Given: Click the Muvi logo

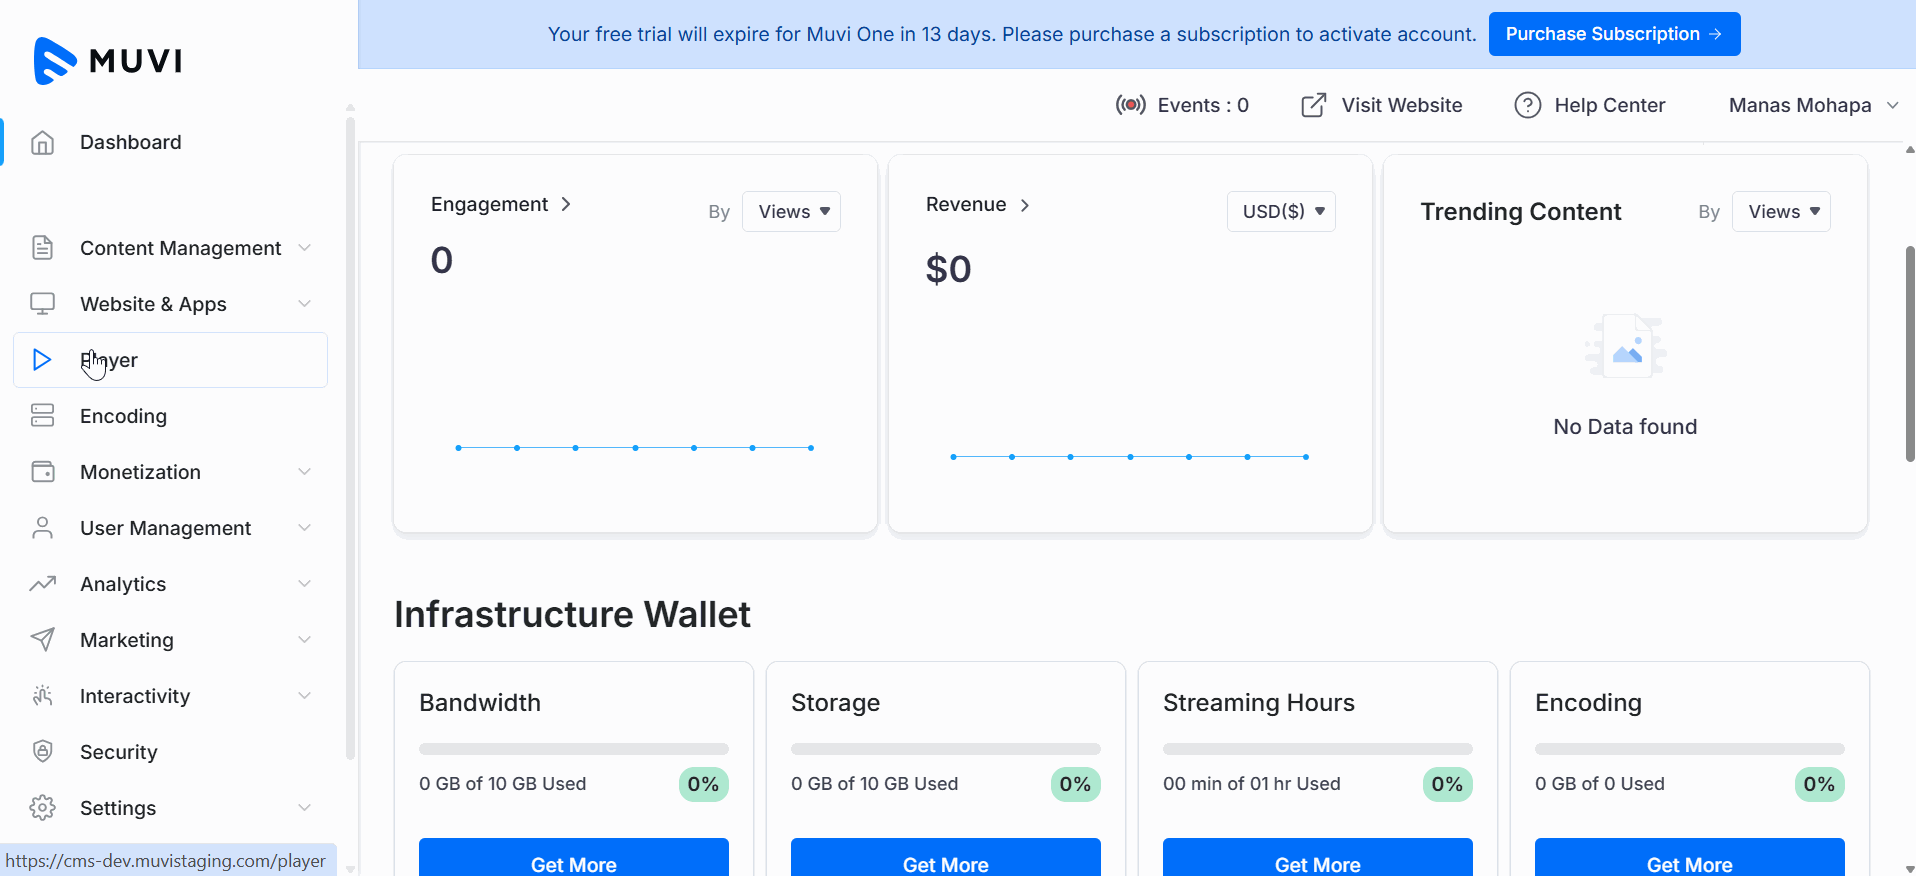Looking at the screenshot, I should point(108,60).
